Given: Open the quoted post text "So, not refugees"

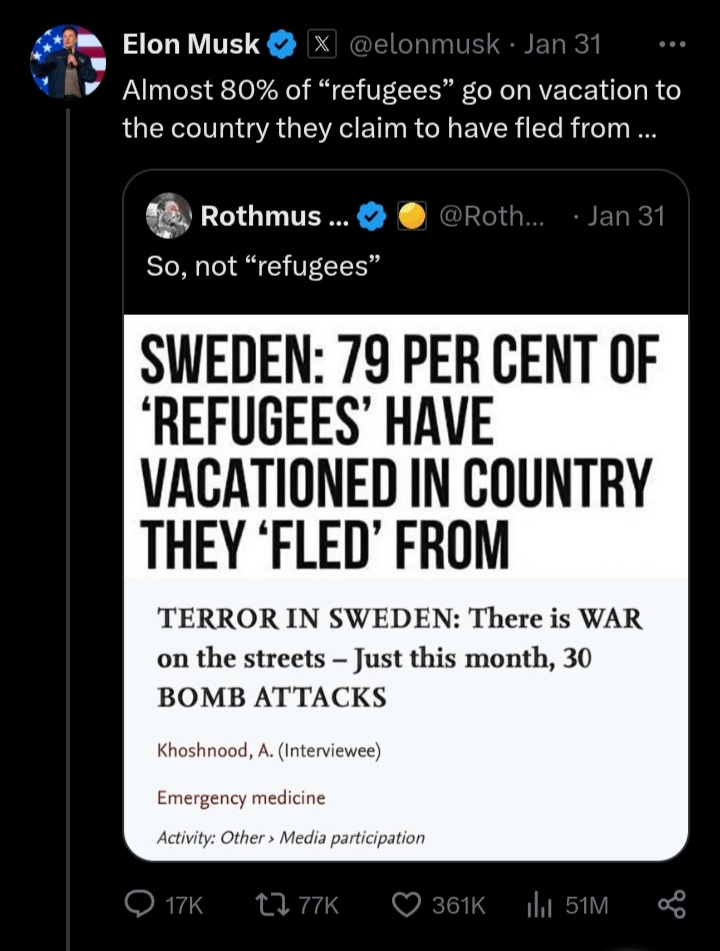Looking at the screenshot, I should coord(265,267).
